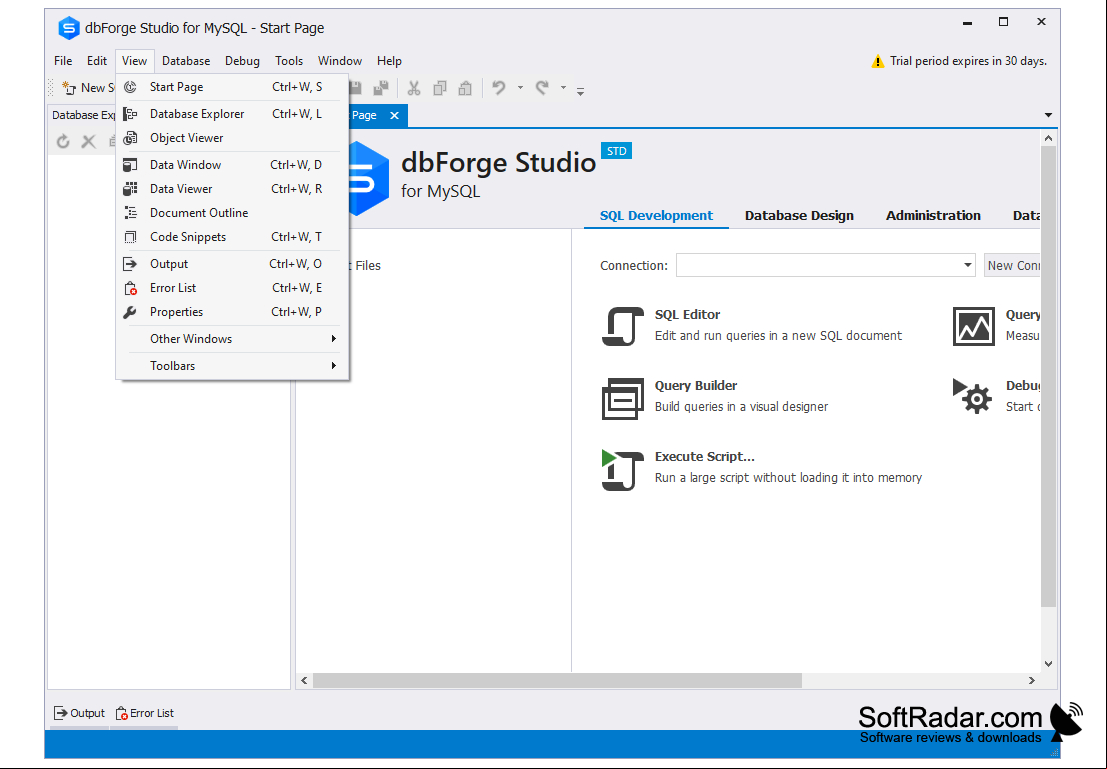Click the Cut scissors toolbar icon
1107x769 pixels.
[x=414, y=88]
